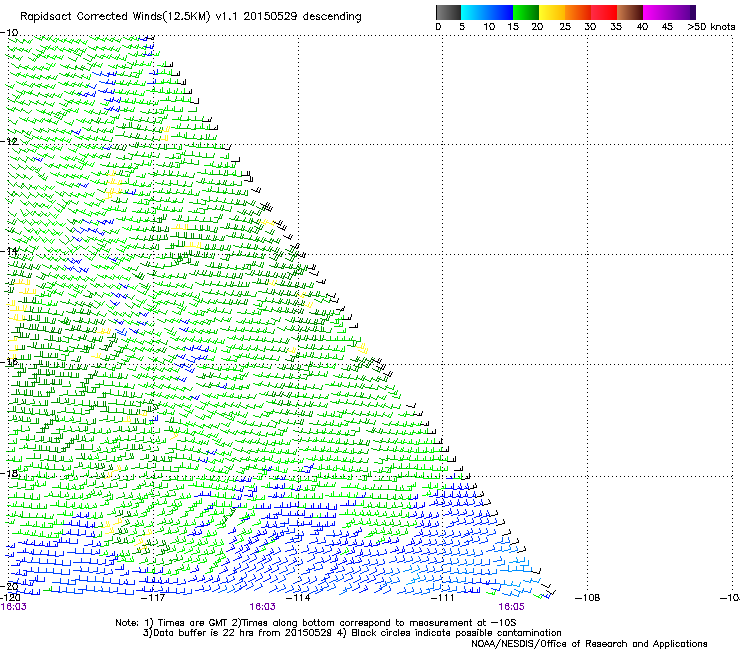Click the '>50 knots' legend label

pos(711,27)
